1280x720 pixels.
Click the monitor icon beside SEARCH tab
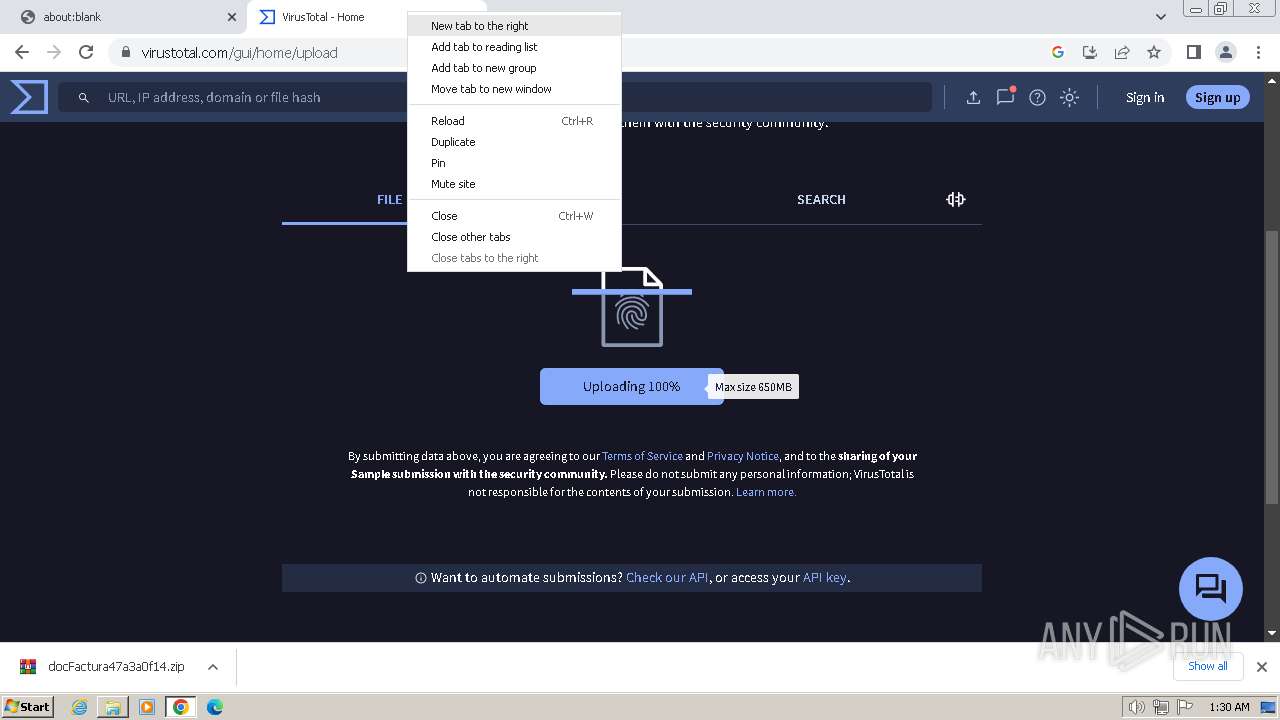point(956,199)
